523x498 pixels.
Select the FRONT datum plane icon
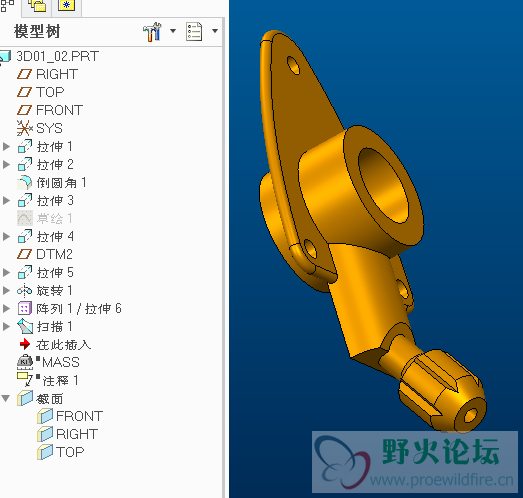[x=24, y=110]
